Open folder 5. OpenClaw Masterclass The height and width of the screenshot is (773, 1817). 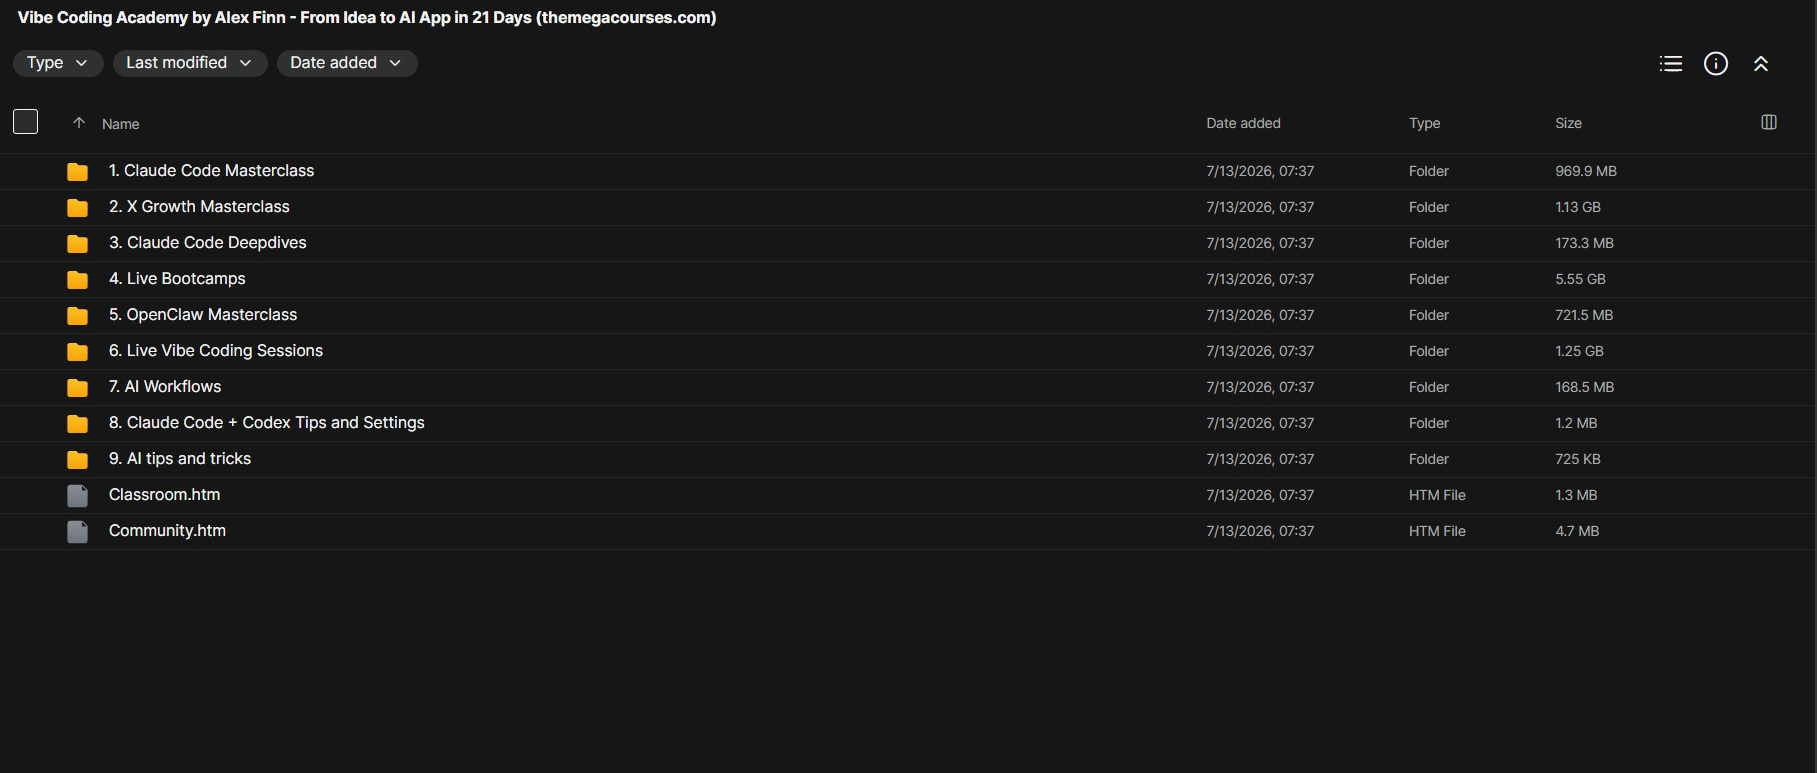click(x=203, y=315)
